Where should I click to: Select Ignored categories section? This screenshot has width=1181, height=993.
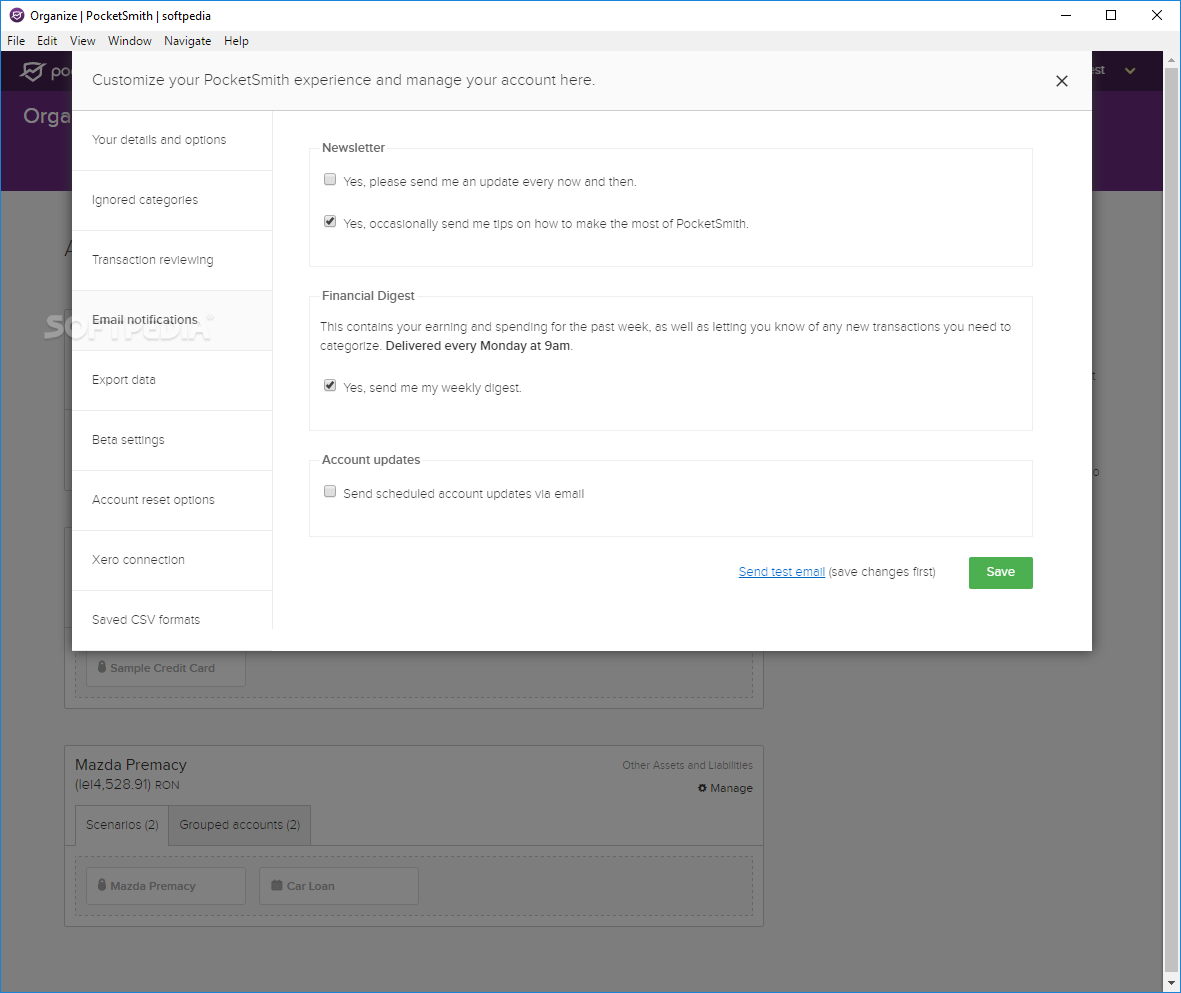[172, 200]
